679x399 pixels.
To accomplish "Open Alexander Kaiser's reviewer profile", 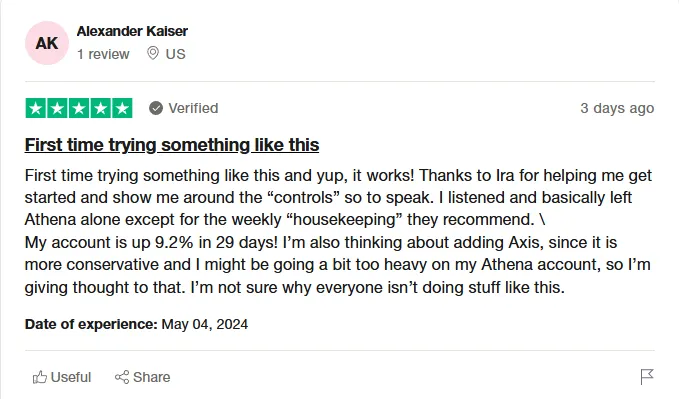I will coord(132,31).
